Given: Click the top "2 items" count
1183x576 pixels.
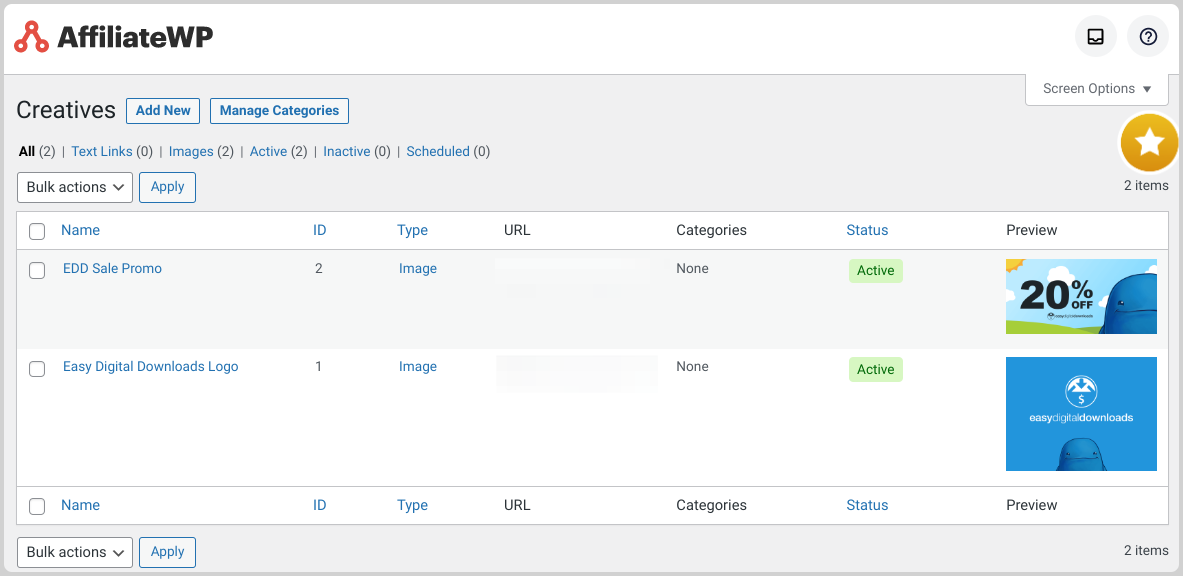Looking at the screenshot, I should click(x=1146, y=186).
